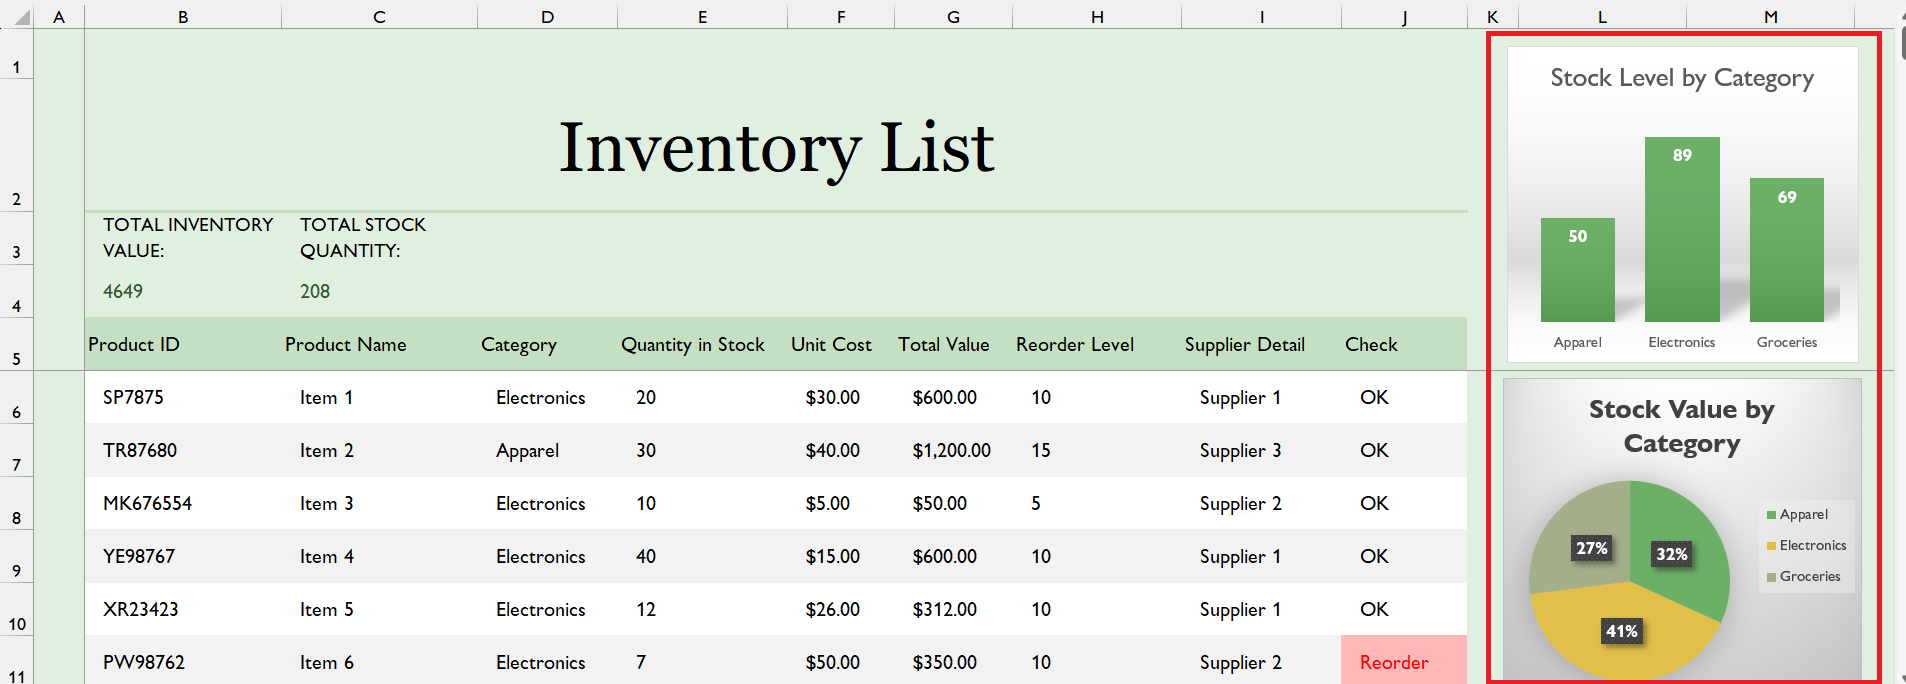The height and width of the screenshot is (684, 1906).
Task: Click the Unit Cost heading
Action: (x=831, y=344)
